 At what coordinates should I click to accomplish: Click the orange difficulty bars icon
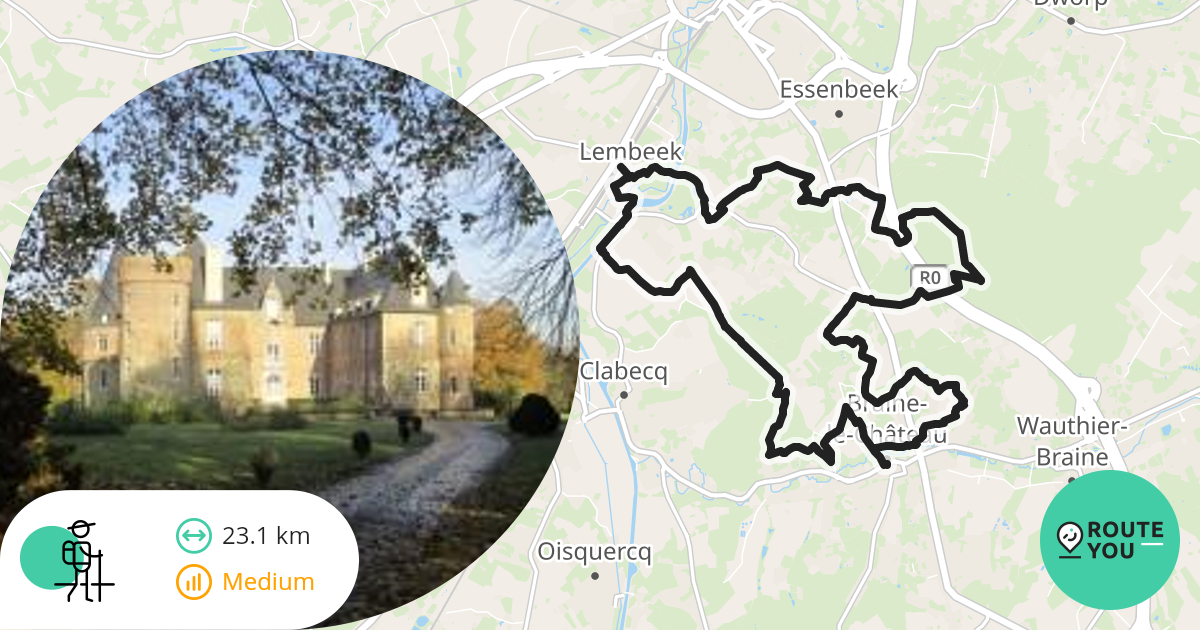coord(194,582)
